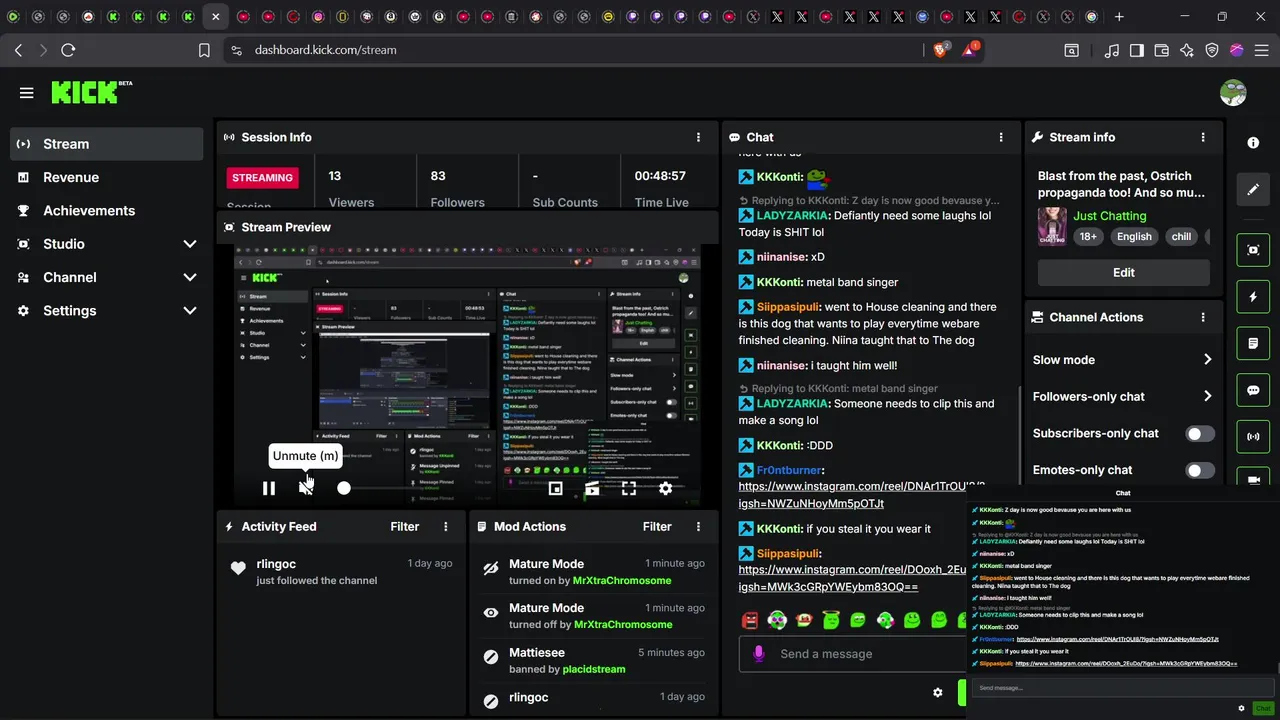1280x720 pixels.
Task: Toggle stream preview widget icon in right sidebar
Action: pos(1253,250)
